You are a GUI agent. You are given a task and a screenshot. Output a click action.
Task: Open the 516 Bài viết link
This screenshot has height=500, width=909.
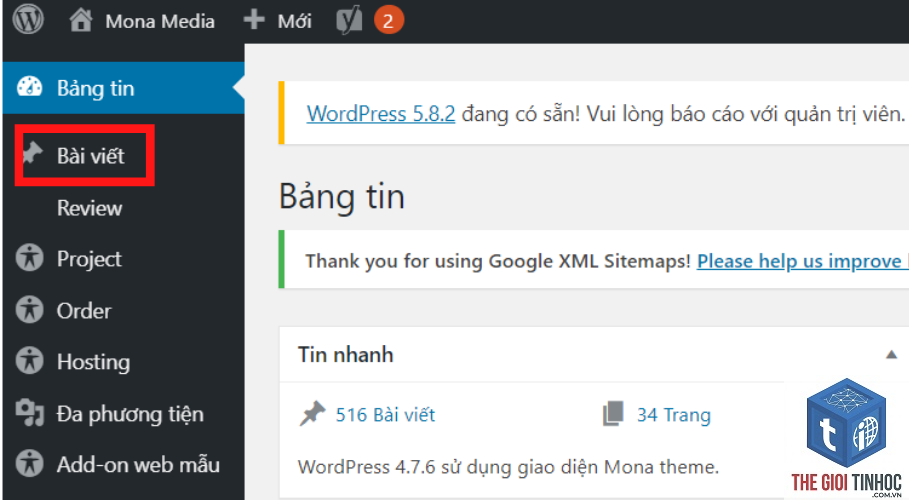[386, 415]
